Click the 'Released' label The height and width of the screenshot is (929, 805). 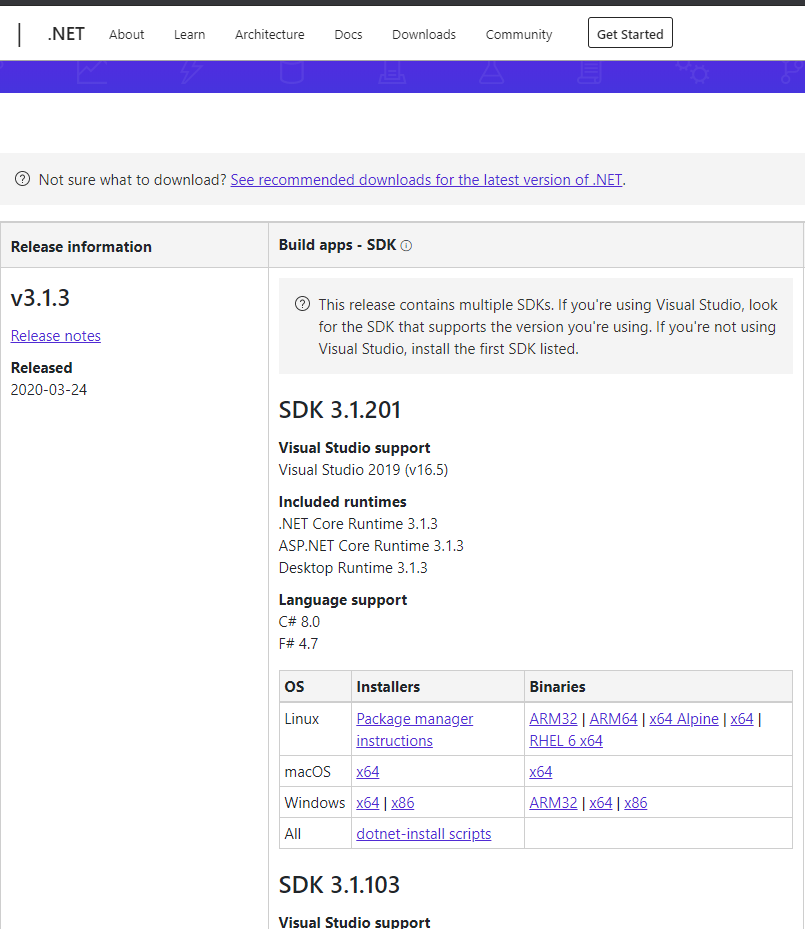[41, 368]
